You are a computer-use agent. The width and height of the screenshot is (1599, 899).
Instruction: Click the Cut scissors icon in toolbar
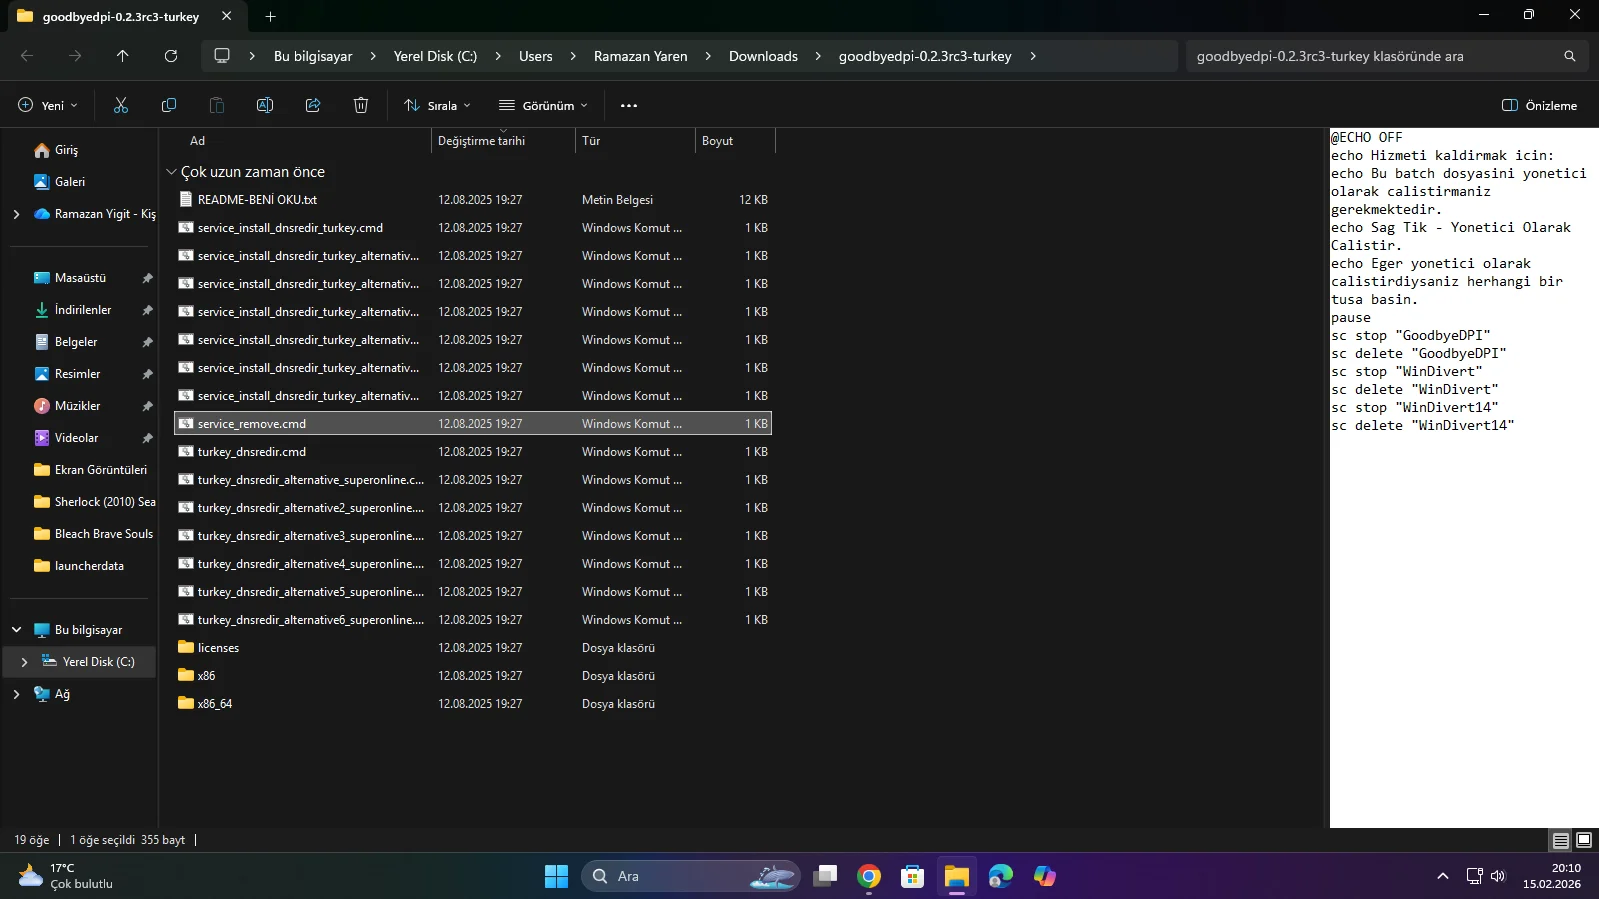coord(121,105)
